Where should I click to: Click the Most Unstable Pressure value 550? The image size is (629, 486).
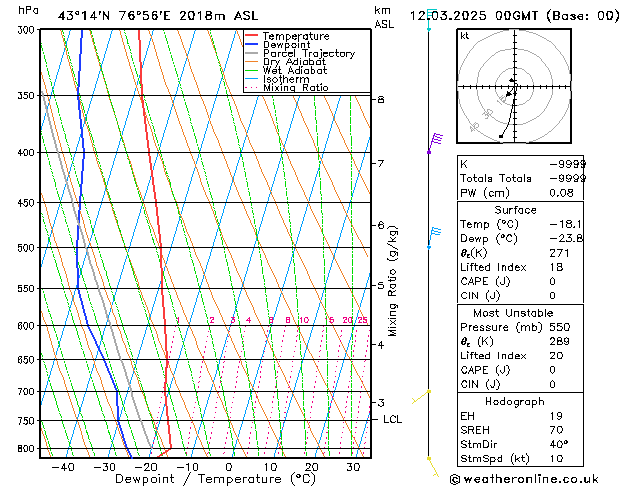coord(560,327)
